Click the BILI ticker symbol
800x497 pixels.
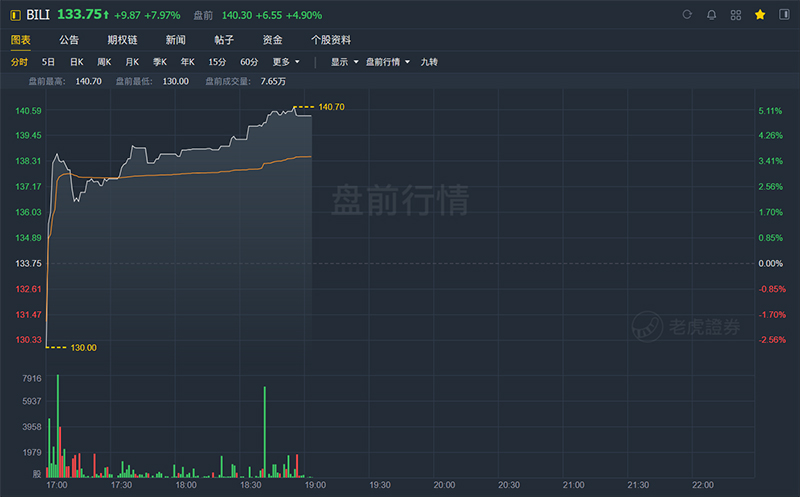[x=38, y=15]
